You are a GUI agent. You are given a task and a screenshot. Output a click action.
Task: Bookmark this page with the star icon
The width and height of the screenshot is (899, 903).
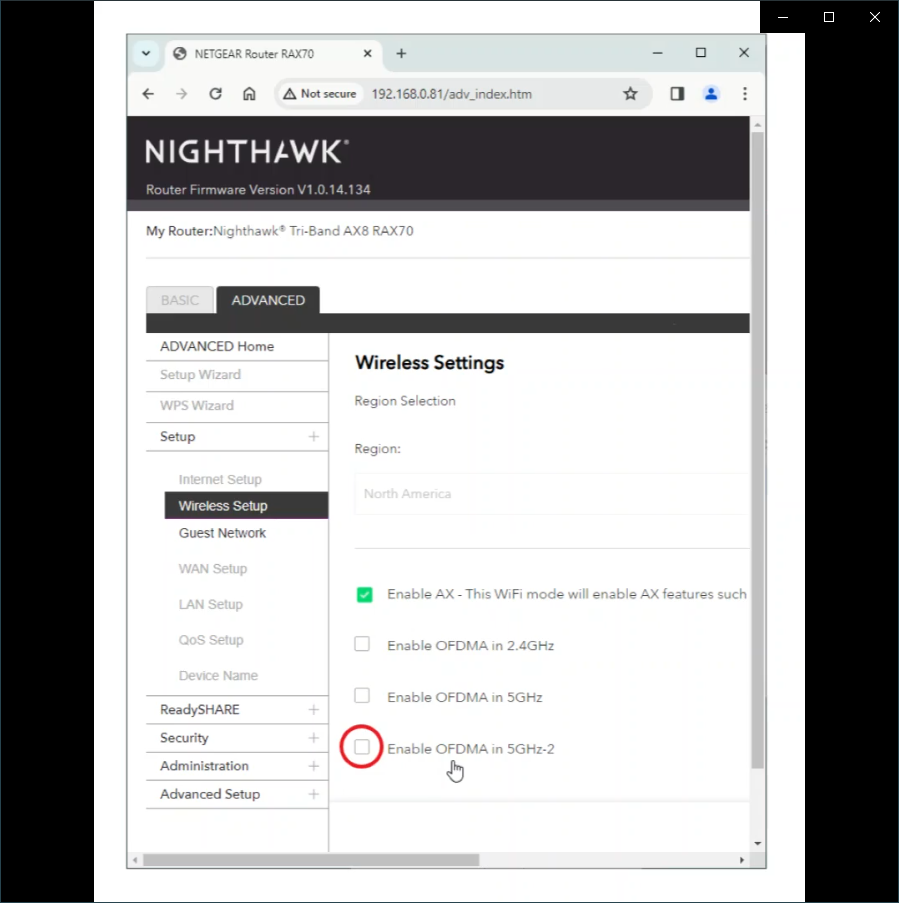click(x=630, y=94)
